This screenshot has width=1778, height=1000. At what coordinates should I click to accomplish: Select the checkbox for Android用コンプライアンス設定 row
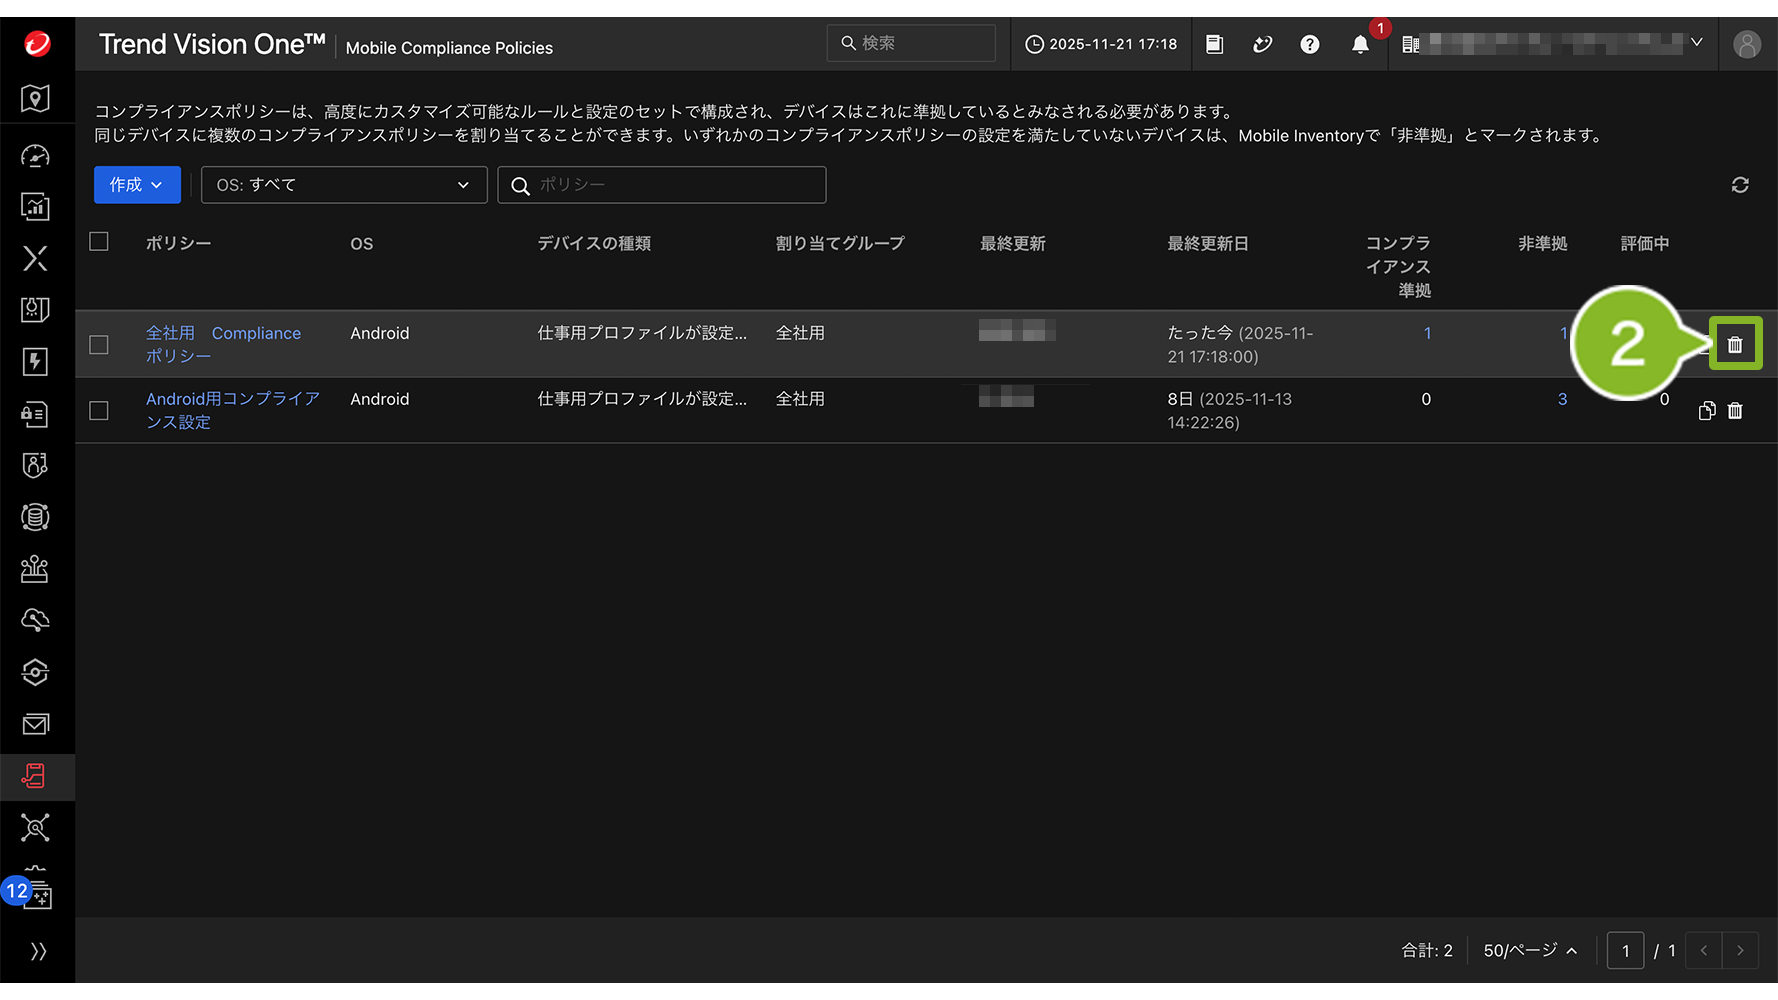(x=99, y=411)
